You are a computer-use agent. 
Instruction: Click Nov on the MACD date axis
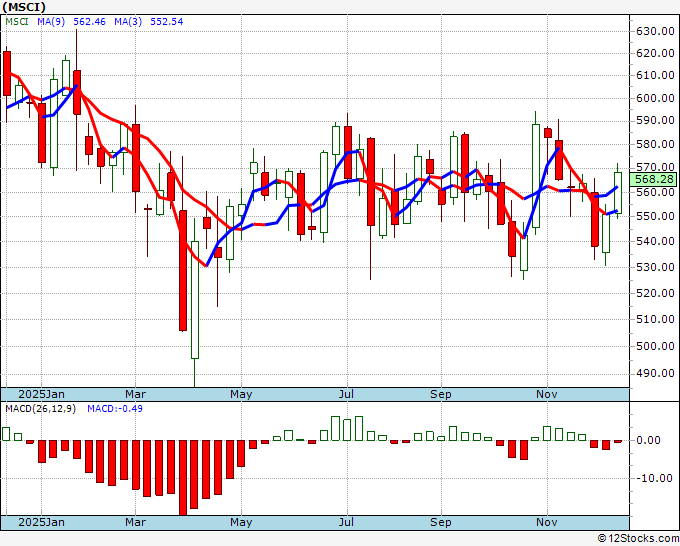pyautogui.click(x=547, y=522)
